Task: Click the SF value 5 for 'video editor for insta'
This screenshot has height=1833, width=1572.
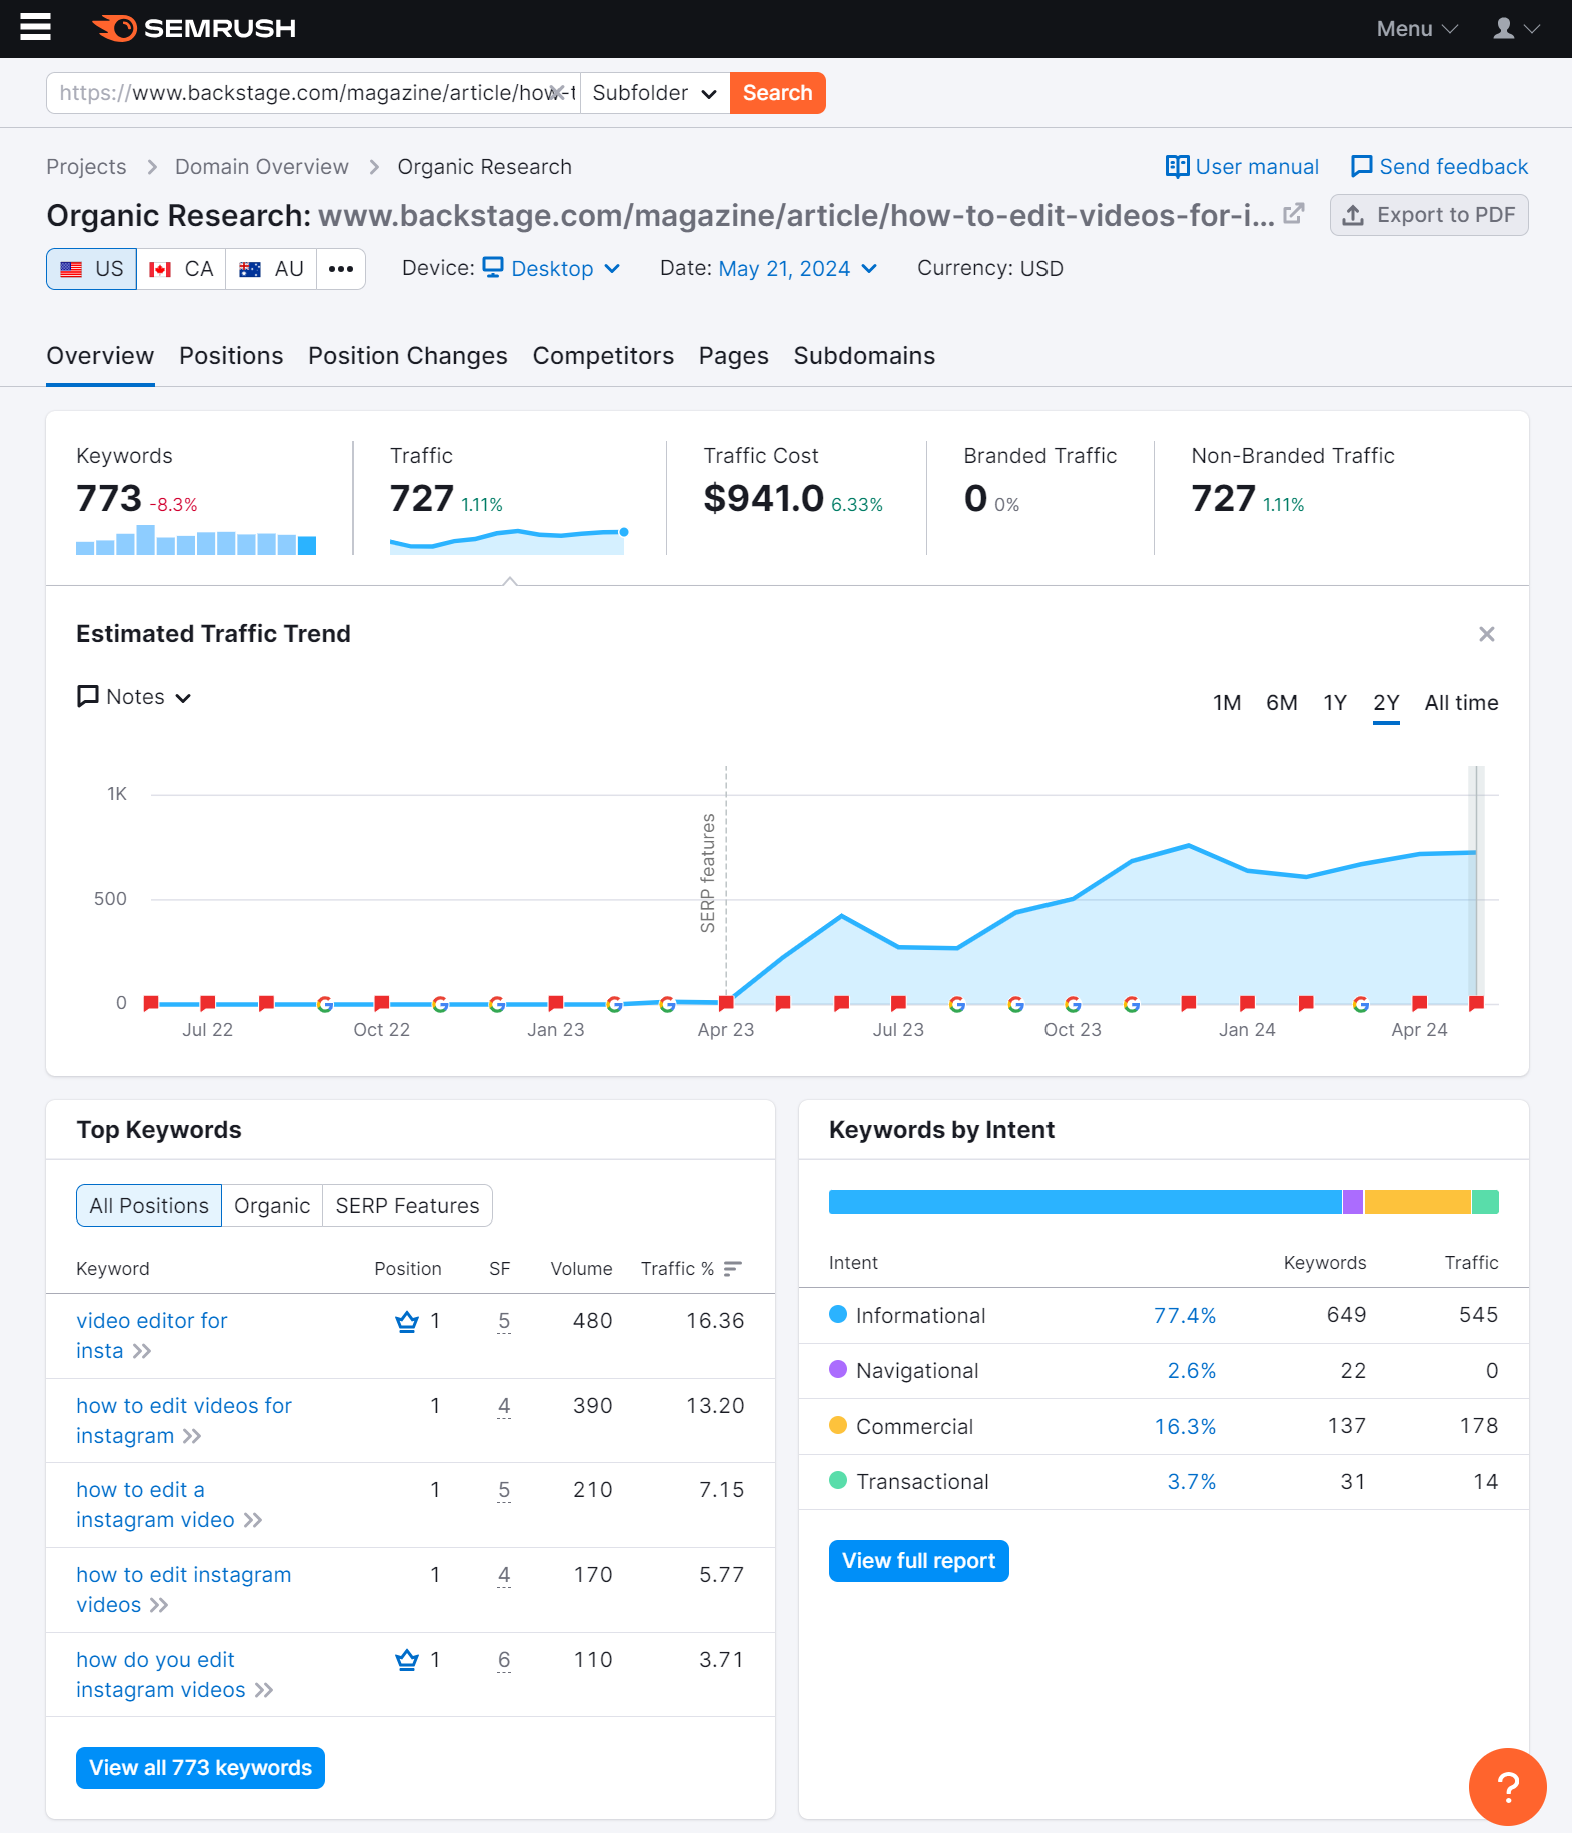Action: 504,1322
